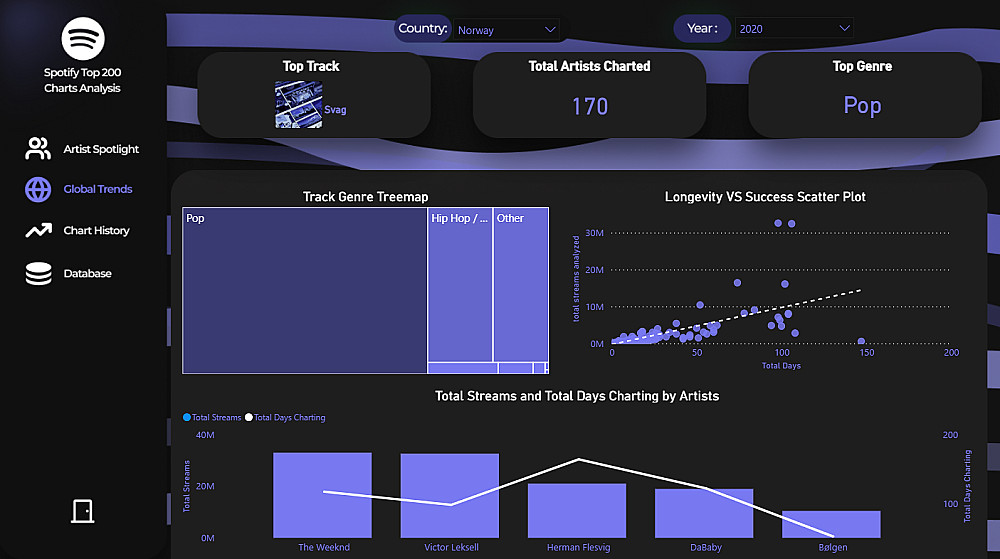The height and width of the screenshot is (559, 1000).
Task: Click the exit door icon
Action: pos(82,511)
